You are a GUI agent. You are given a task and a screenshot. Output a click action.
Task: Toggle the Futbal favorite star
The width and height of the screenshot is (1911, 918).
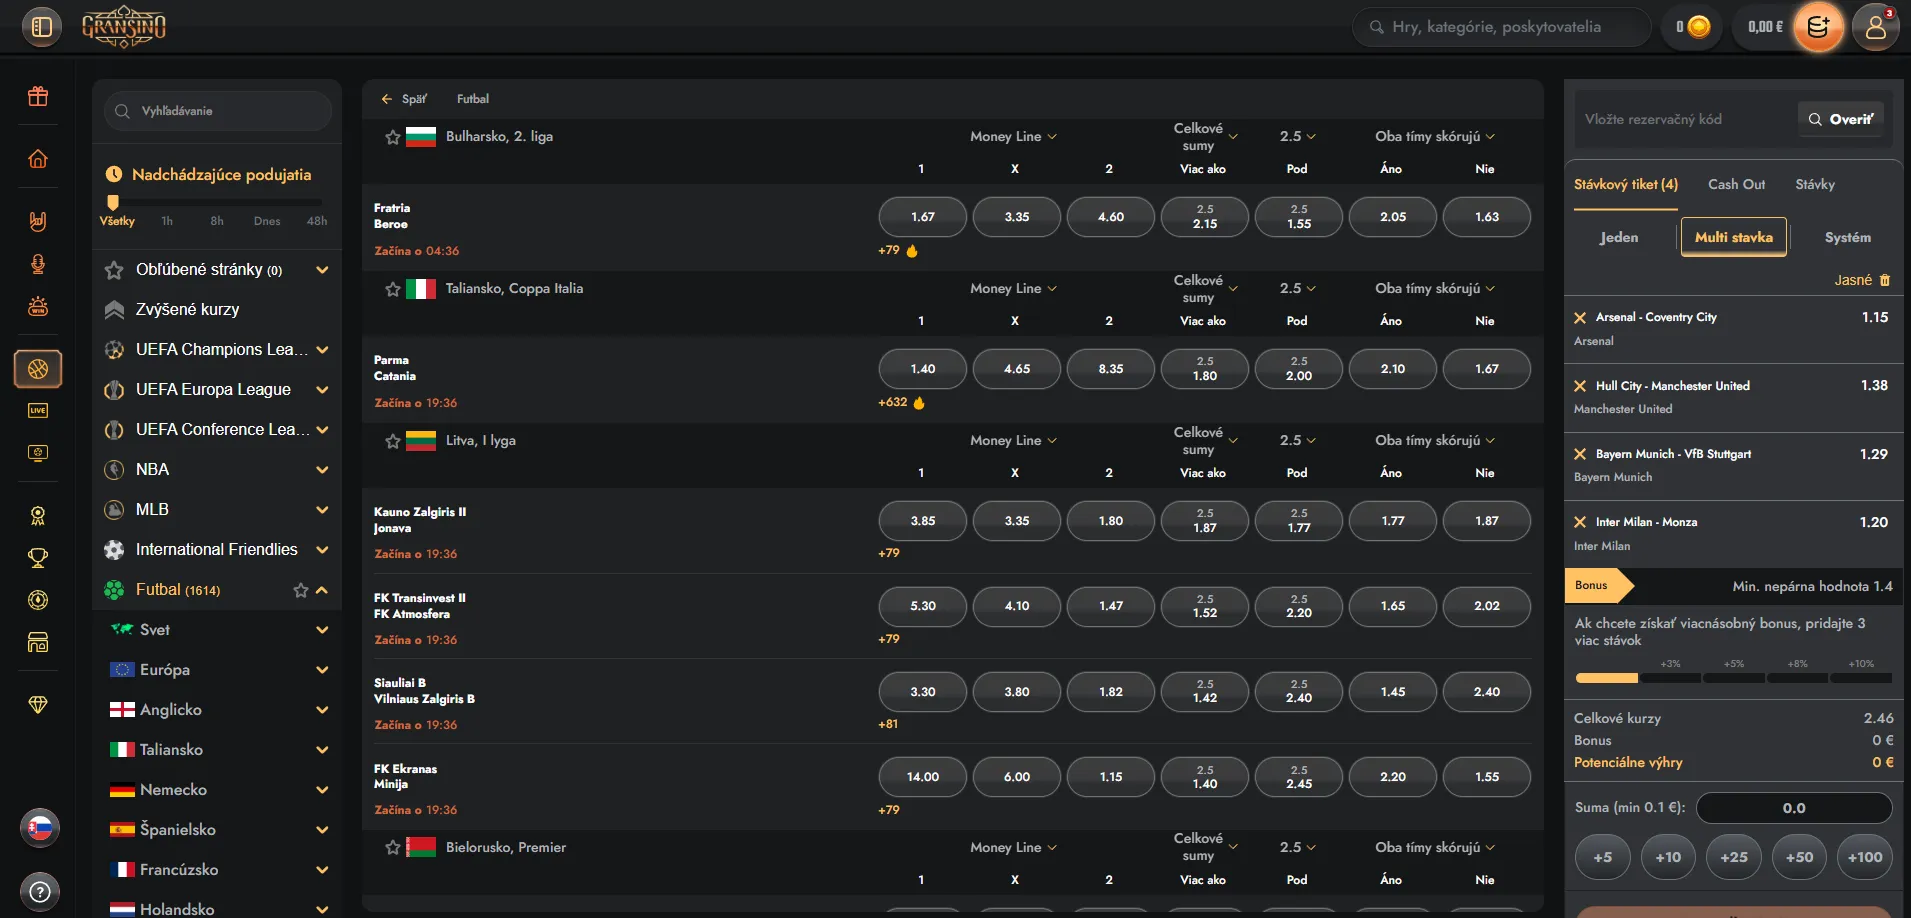[300, 590]
